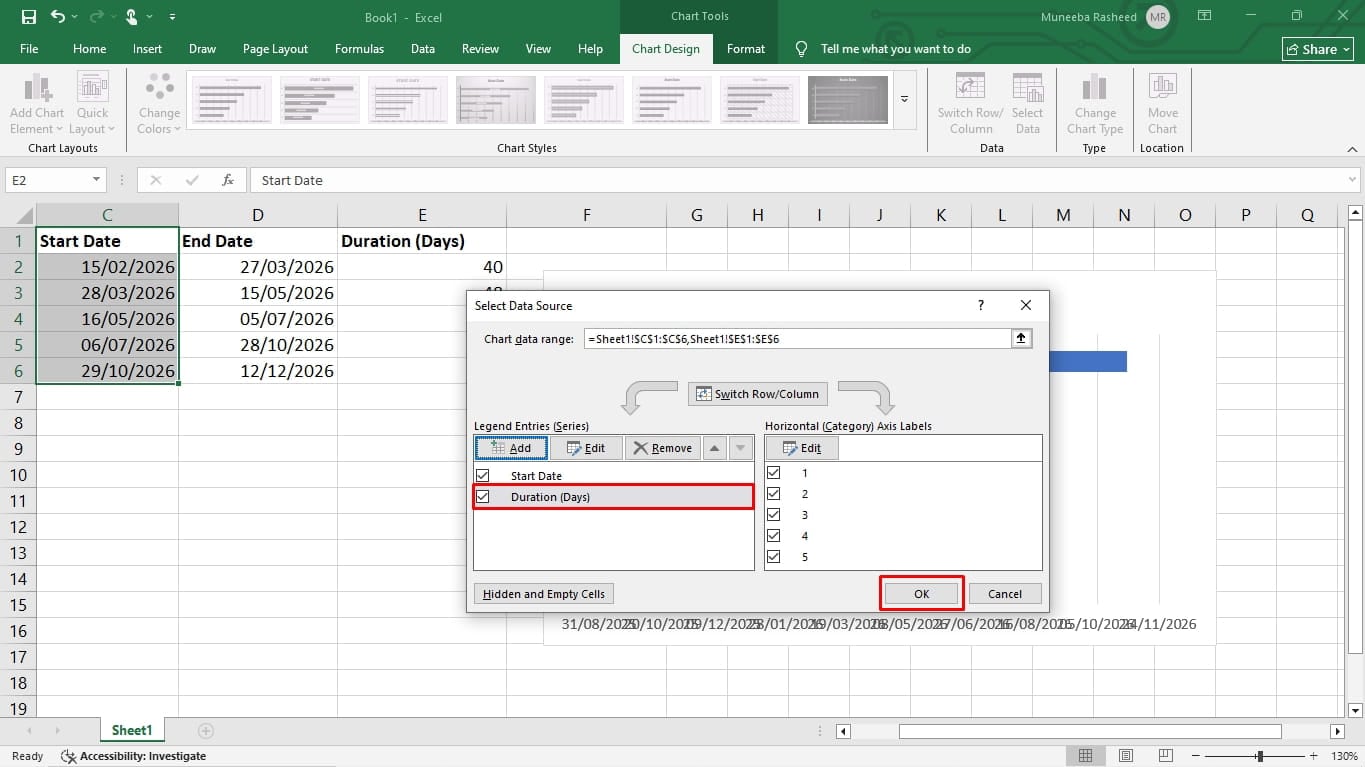Viewport: 1365px width, 767px height.
Task: Switch to the Format tab
Action: 746,48
